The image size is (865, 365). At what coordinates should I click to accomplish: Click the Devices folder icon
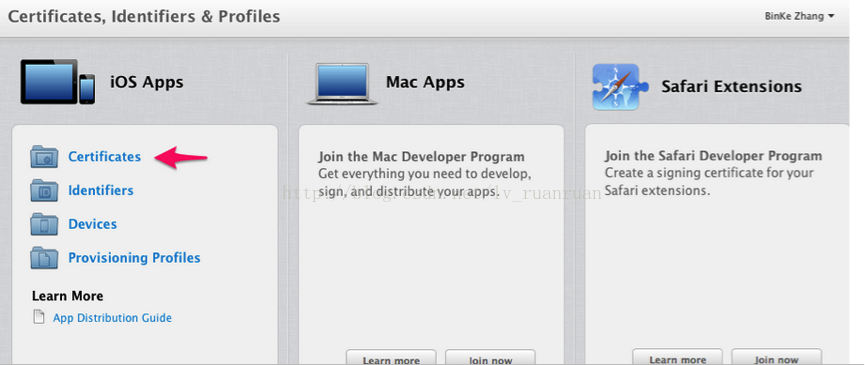click(44, 224)
